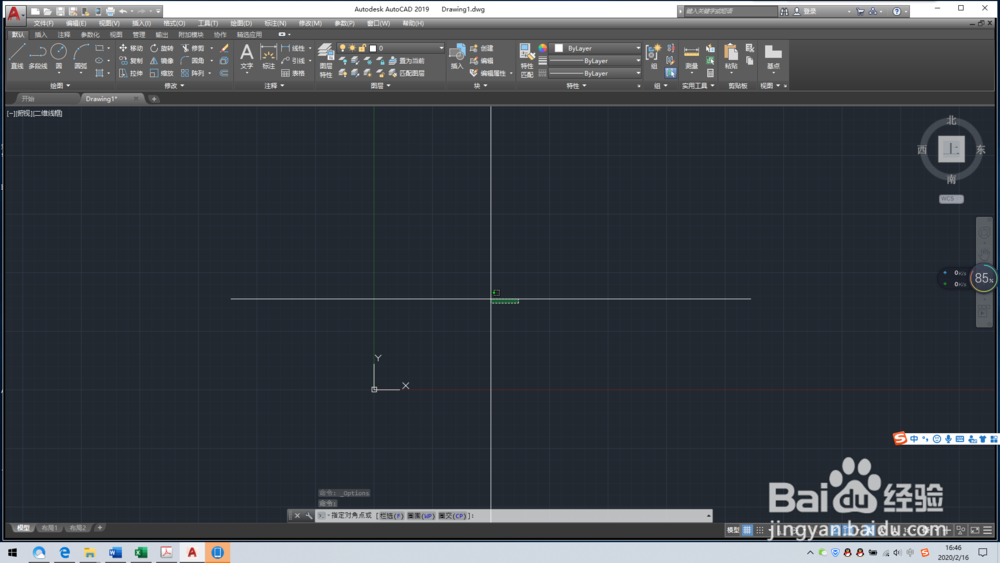Open the lineweight ByLayer dropdown
The width and height of the screenshot is (1000, 563).
pos(594,61)
